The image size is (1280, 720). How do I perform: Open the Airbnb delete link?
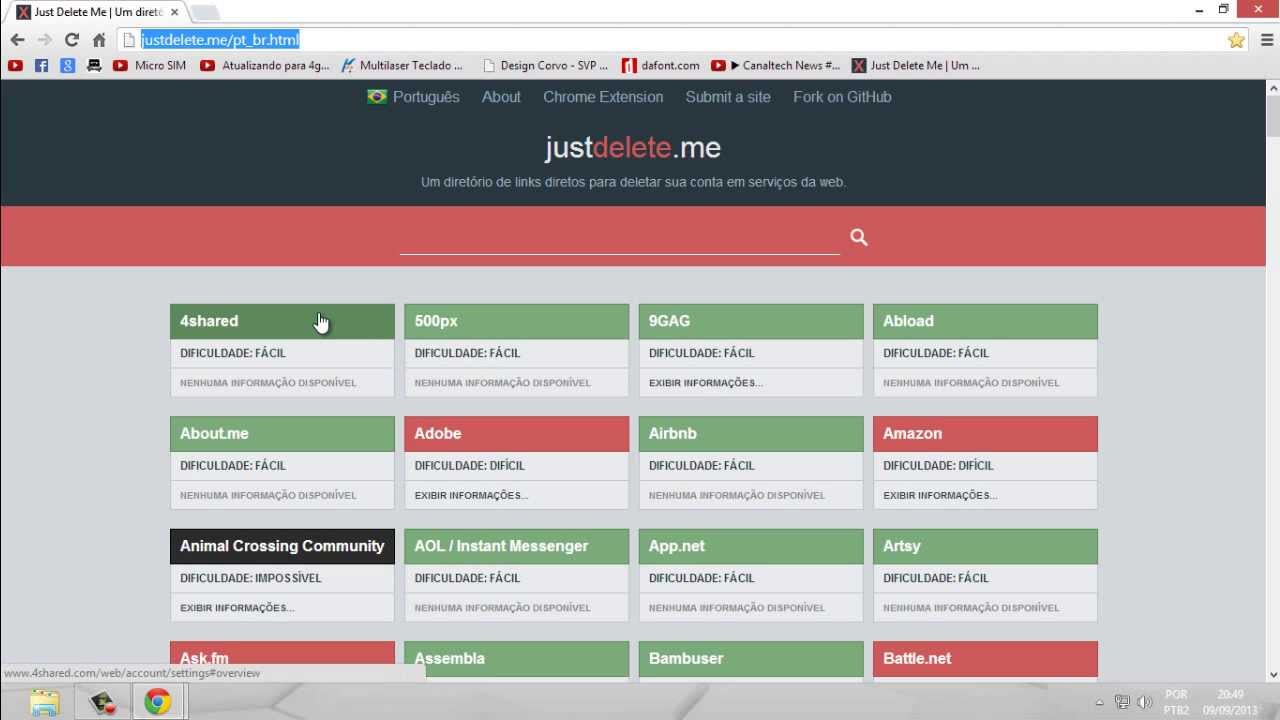(751, 434)
